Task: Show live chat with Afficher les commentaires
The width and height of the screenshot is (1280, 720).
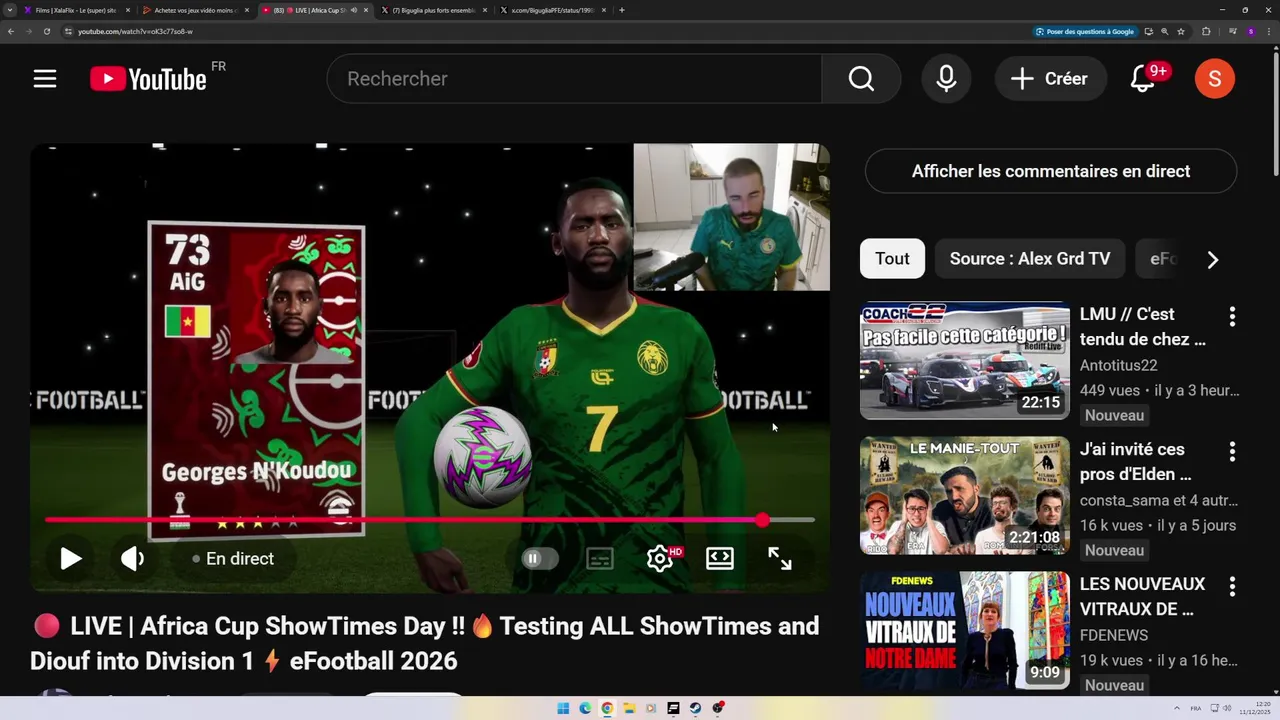Action: 1051,171
